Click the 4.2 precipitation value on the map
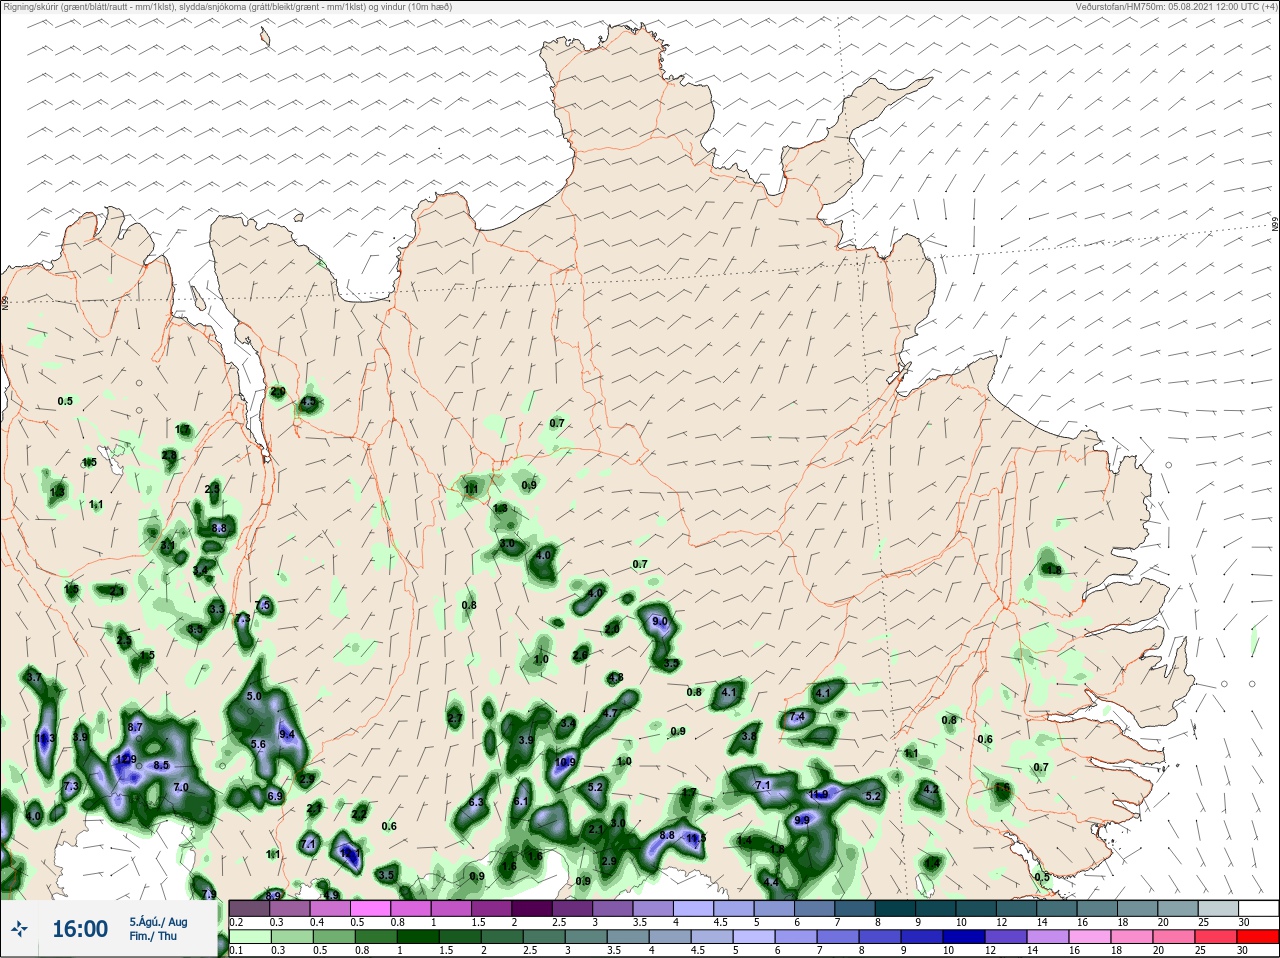1280x958 pixels. [931, 789]
